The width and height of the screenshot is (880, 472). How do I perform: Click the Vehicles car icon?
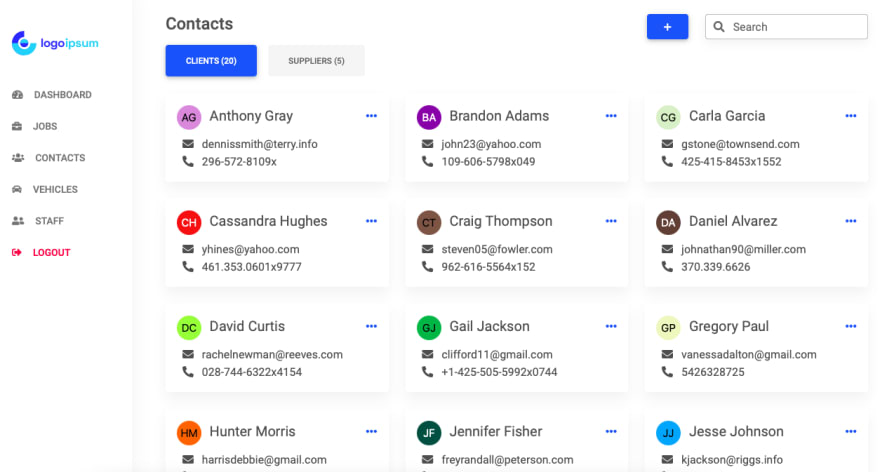[17, 189]
